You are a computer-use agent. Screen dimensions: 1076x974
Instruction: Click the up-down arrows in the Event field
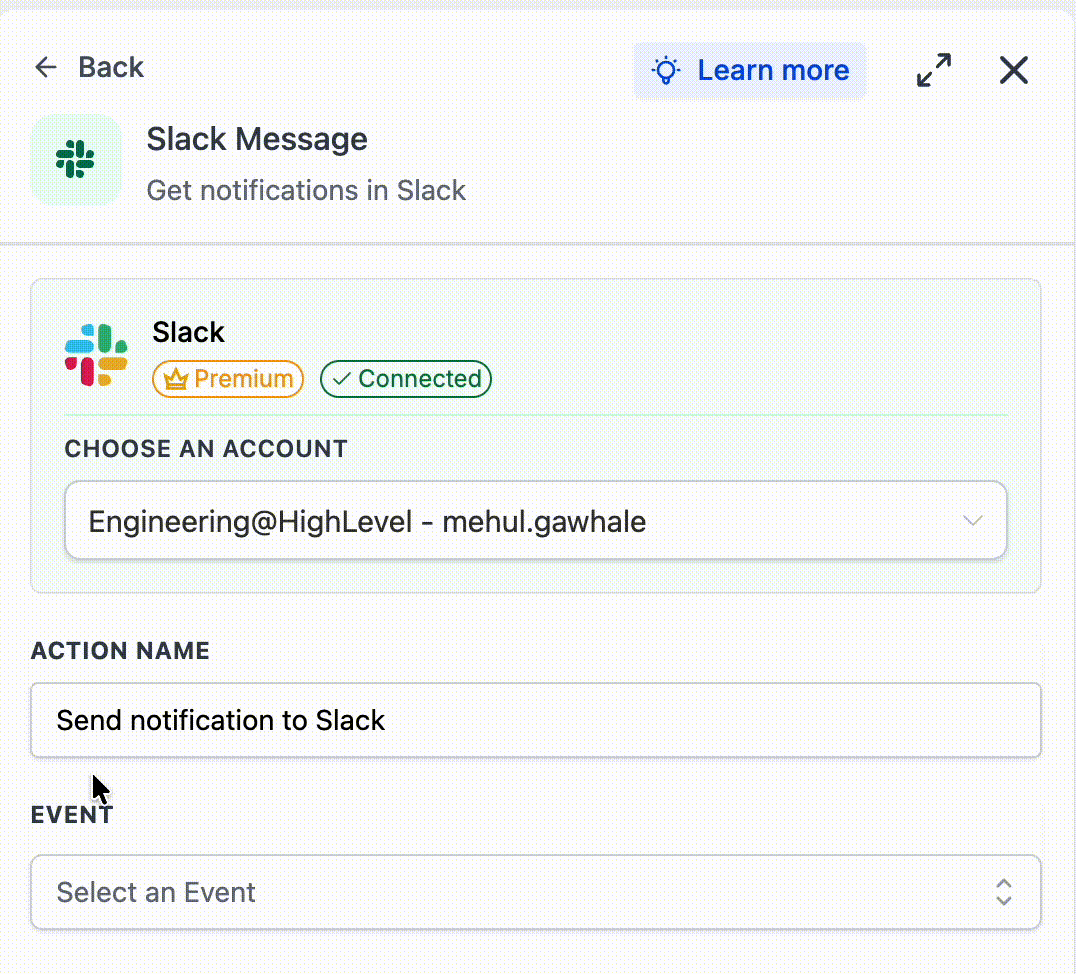coord(1003,892)
